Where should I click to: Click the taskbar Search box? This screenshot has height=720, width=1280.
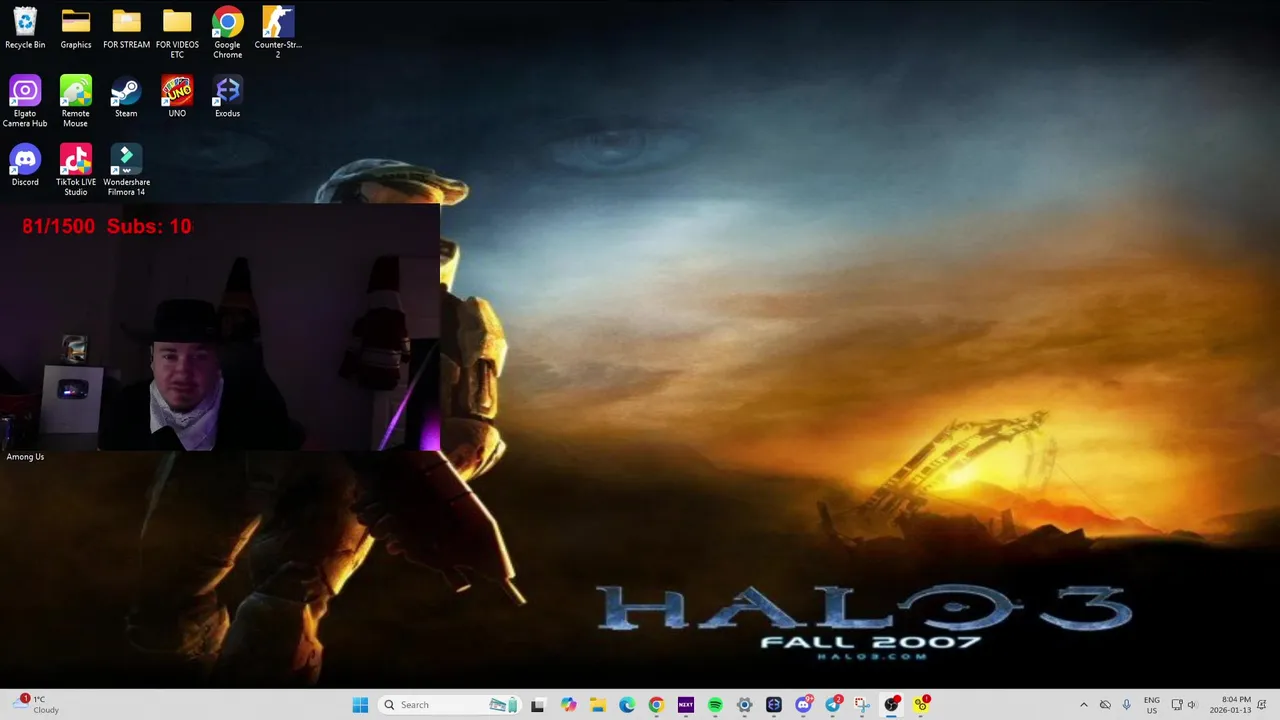448,705
